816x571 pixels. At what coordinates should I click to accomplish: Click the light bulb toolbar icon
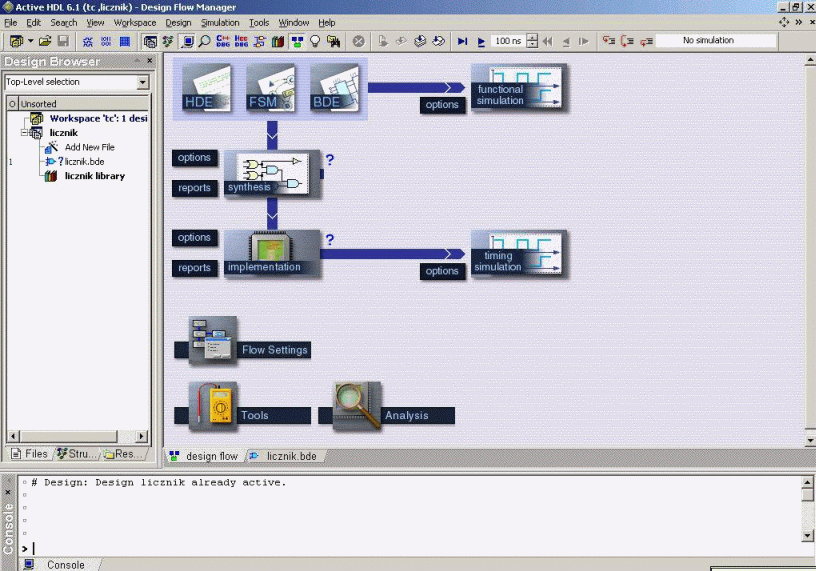tap(315, 41)
